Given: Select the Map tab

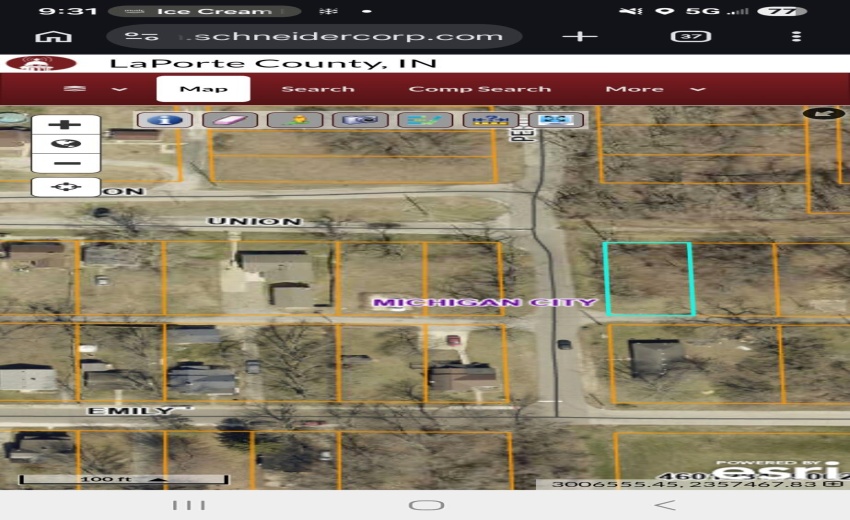Looking at the screenshot, I should click(x=203, y=89).
